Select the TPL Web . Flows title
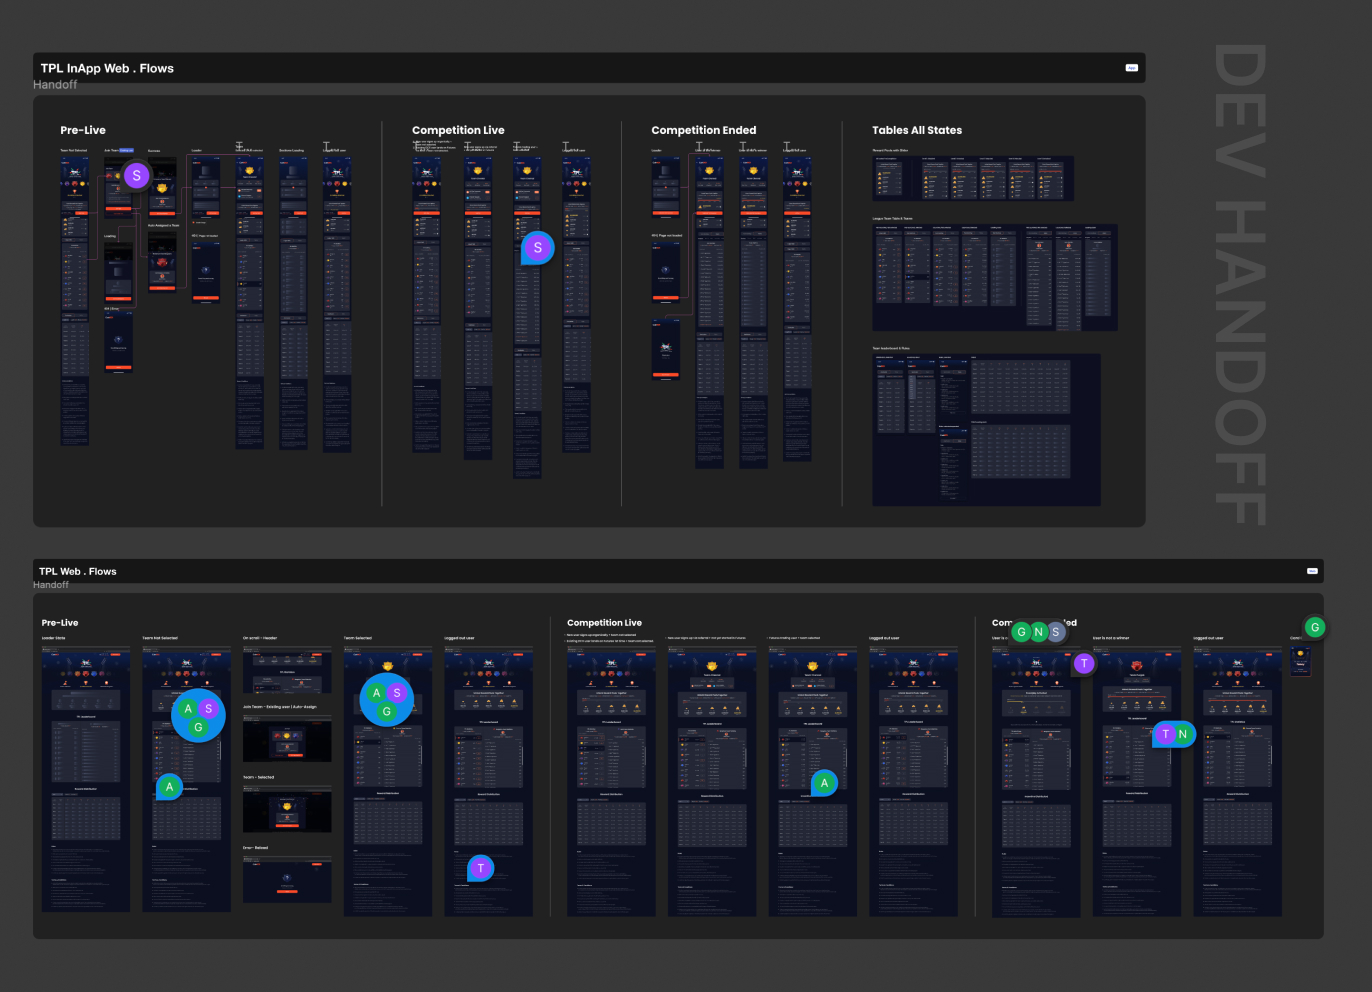Screen dimensions: 1372x992 click(x=78, y=571)
